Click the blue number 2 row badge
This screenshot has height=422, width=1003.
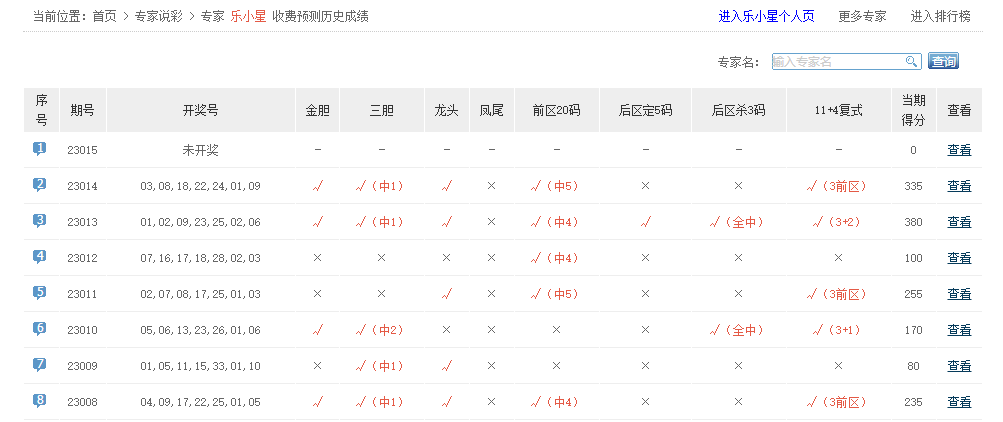pos(40,185)
